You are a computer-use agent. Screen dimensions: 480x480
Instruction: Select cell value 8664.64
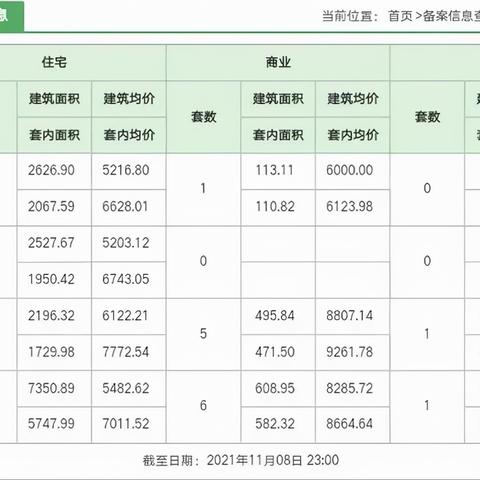pyautogui.click(x=349, y=424)
